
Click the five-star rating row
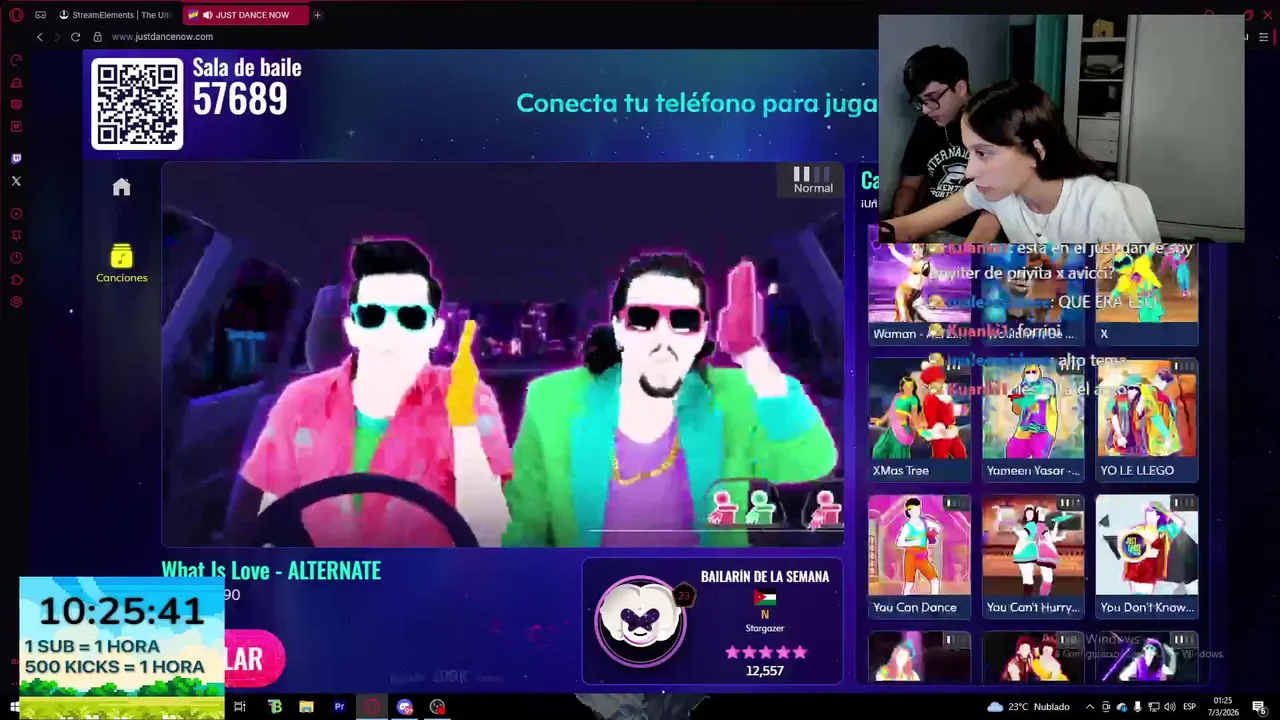[x=765, y=652]
